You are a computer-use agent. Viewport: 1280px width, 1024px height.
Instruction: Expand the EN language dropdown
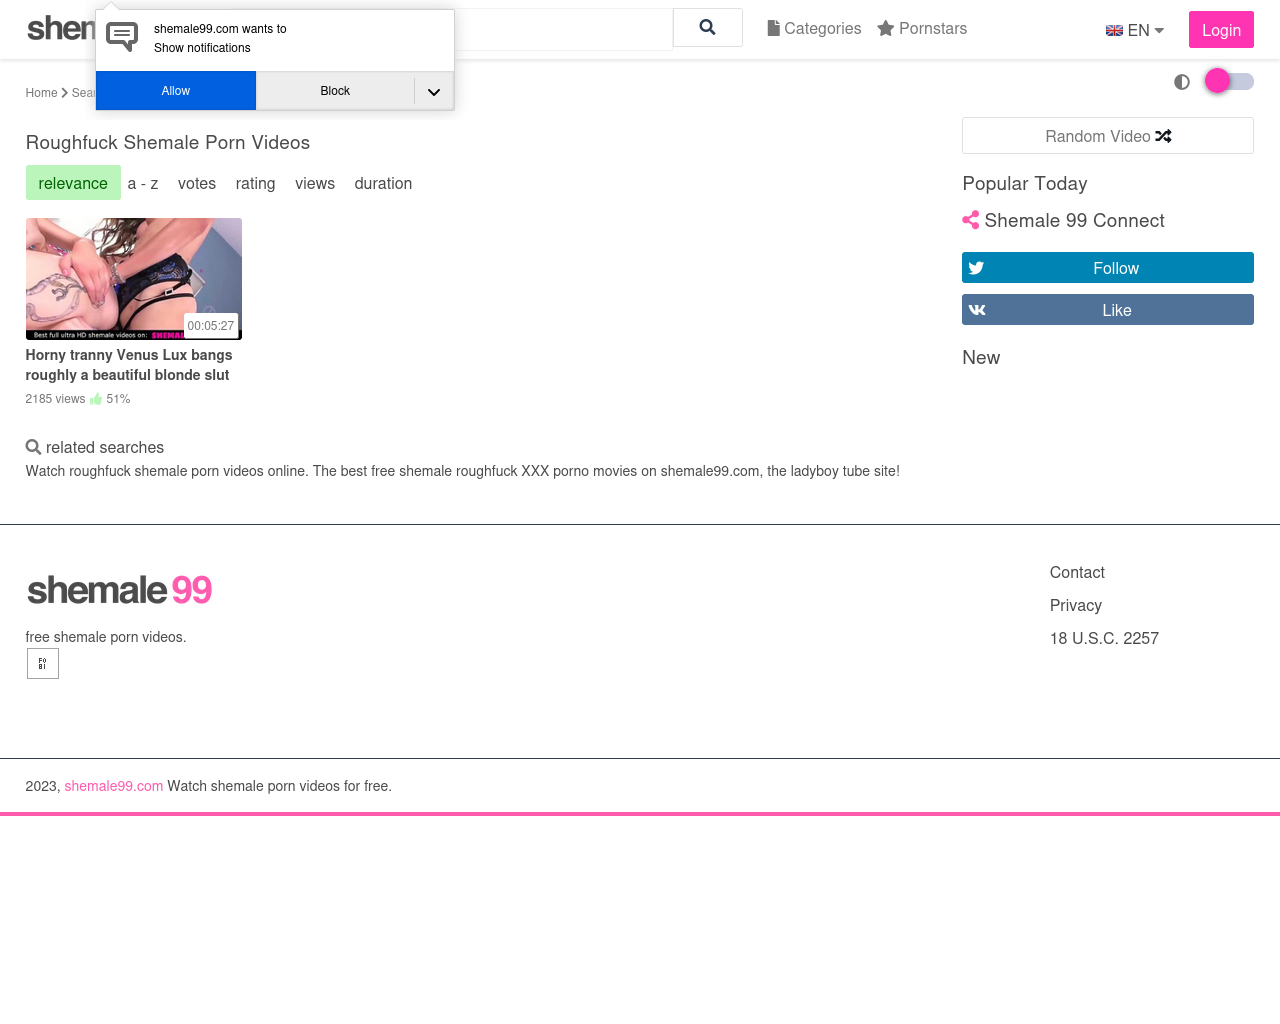[1135, 30]
